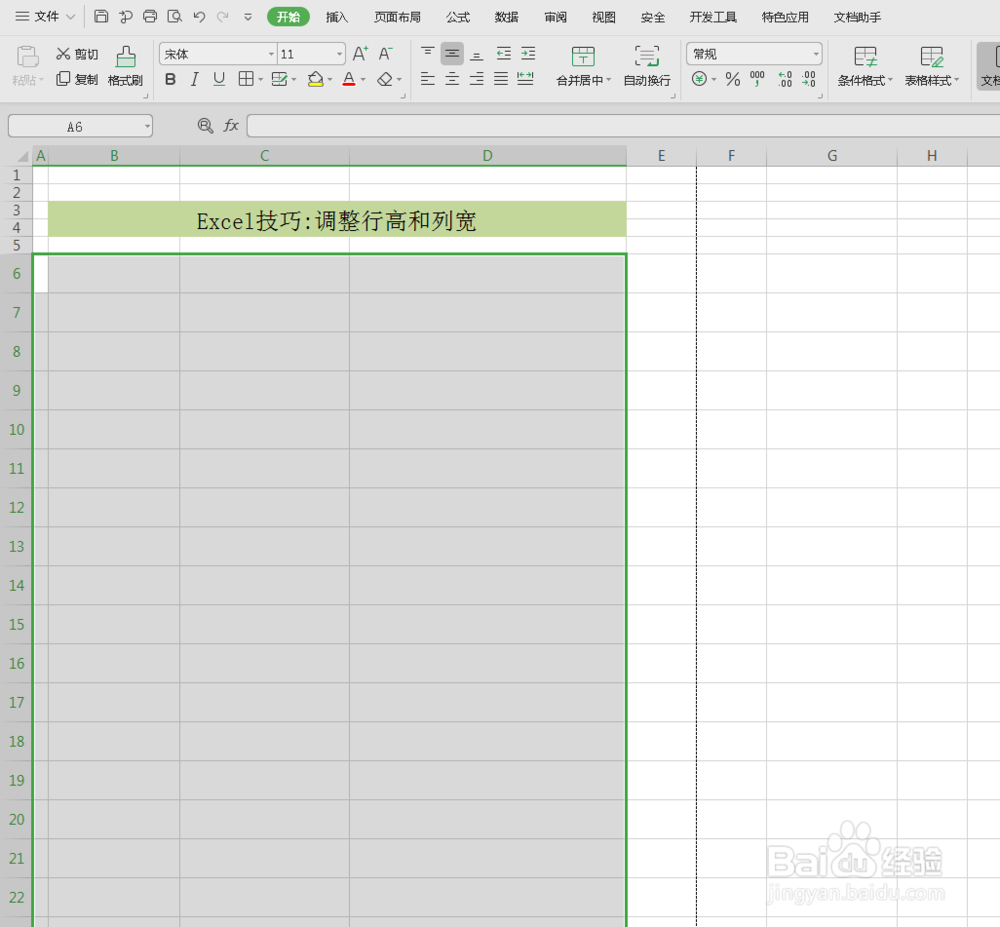Screen dimensions: 1000x927
Task: Open the 开发工具 tab
Action: coord(713,17)
